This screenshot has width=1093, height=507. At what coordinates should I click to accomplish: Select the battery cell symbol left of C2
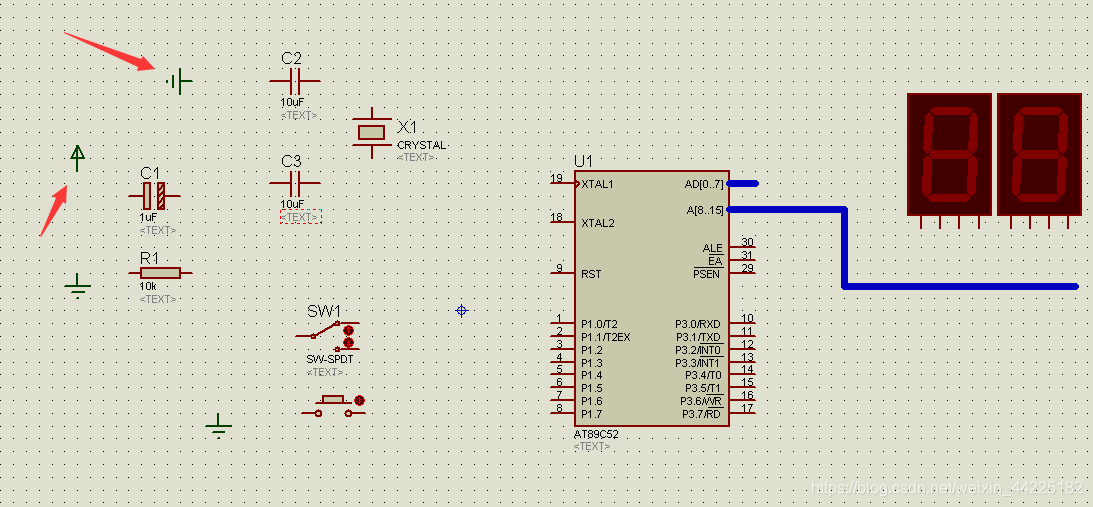(x=179, y=82)
